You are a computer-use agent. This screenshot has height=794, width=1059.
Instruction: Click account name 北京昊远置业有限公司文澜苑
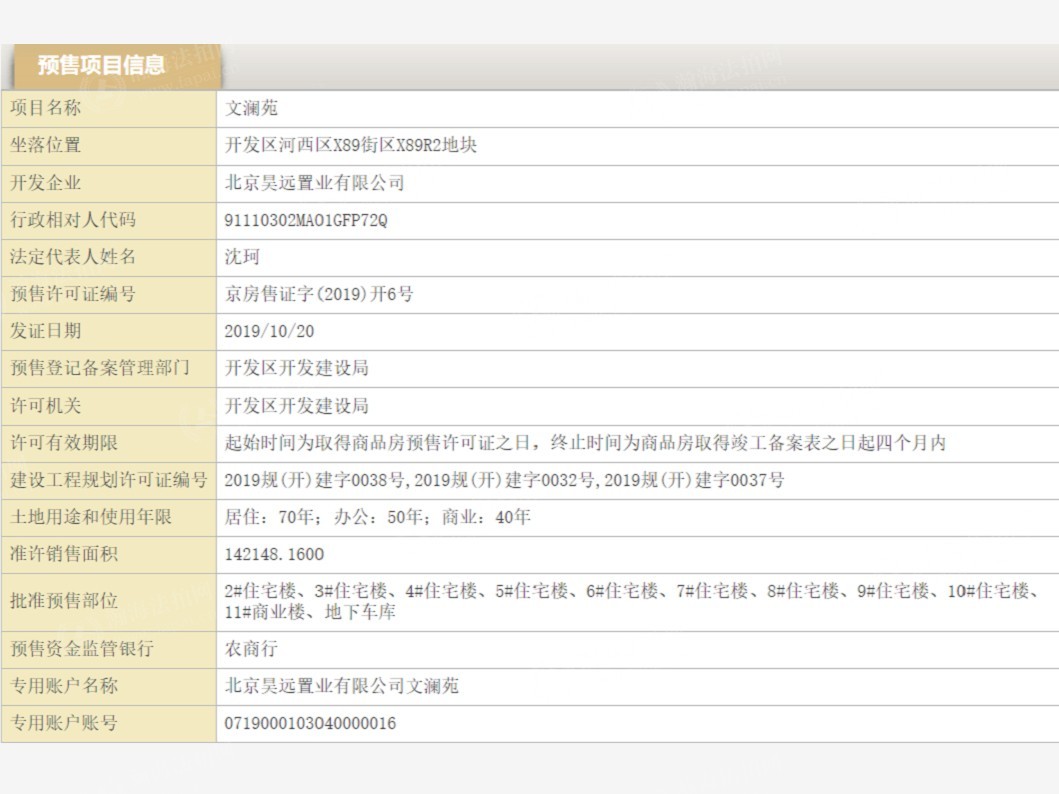[342, 686]
